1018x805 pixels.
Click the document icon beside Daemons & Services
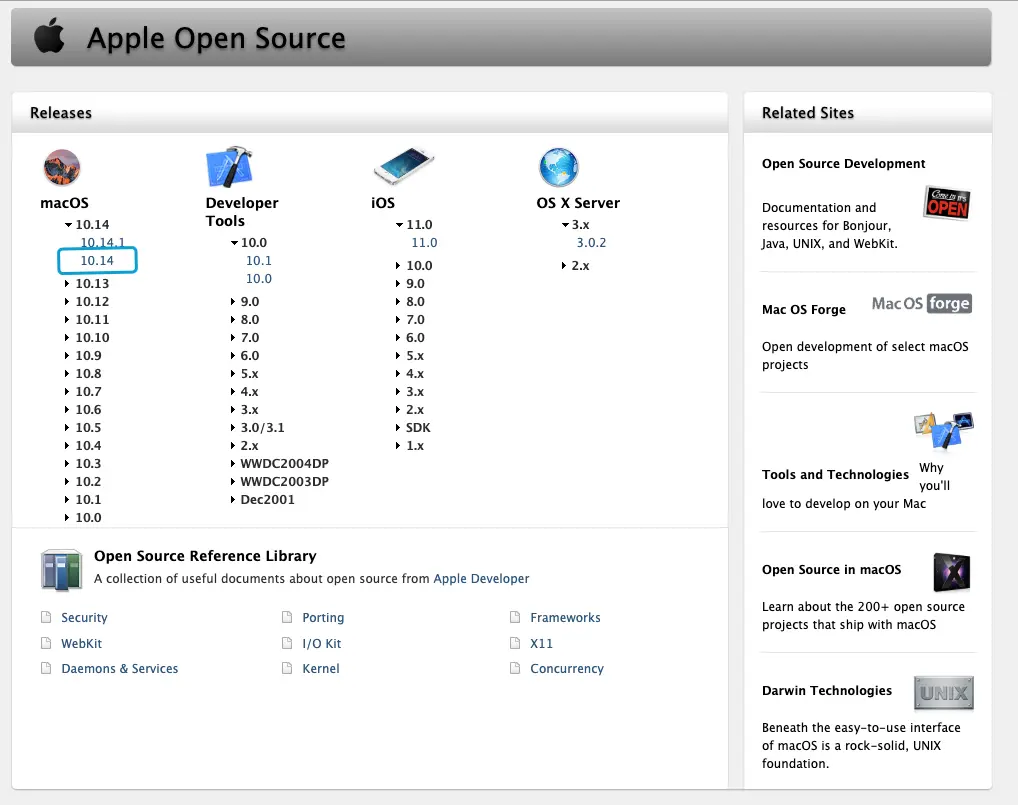click(x=46, y=668)
